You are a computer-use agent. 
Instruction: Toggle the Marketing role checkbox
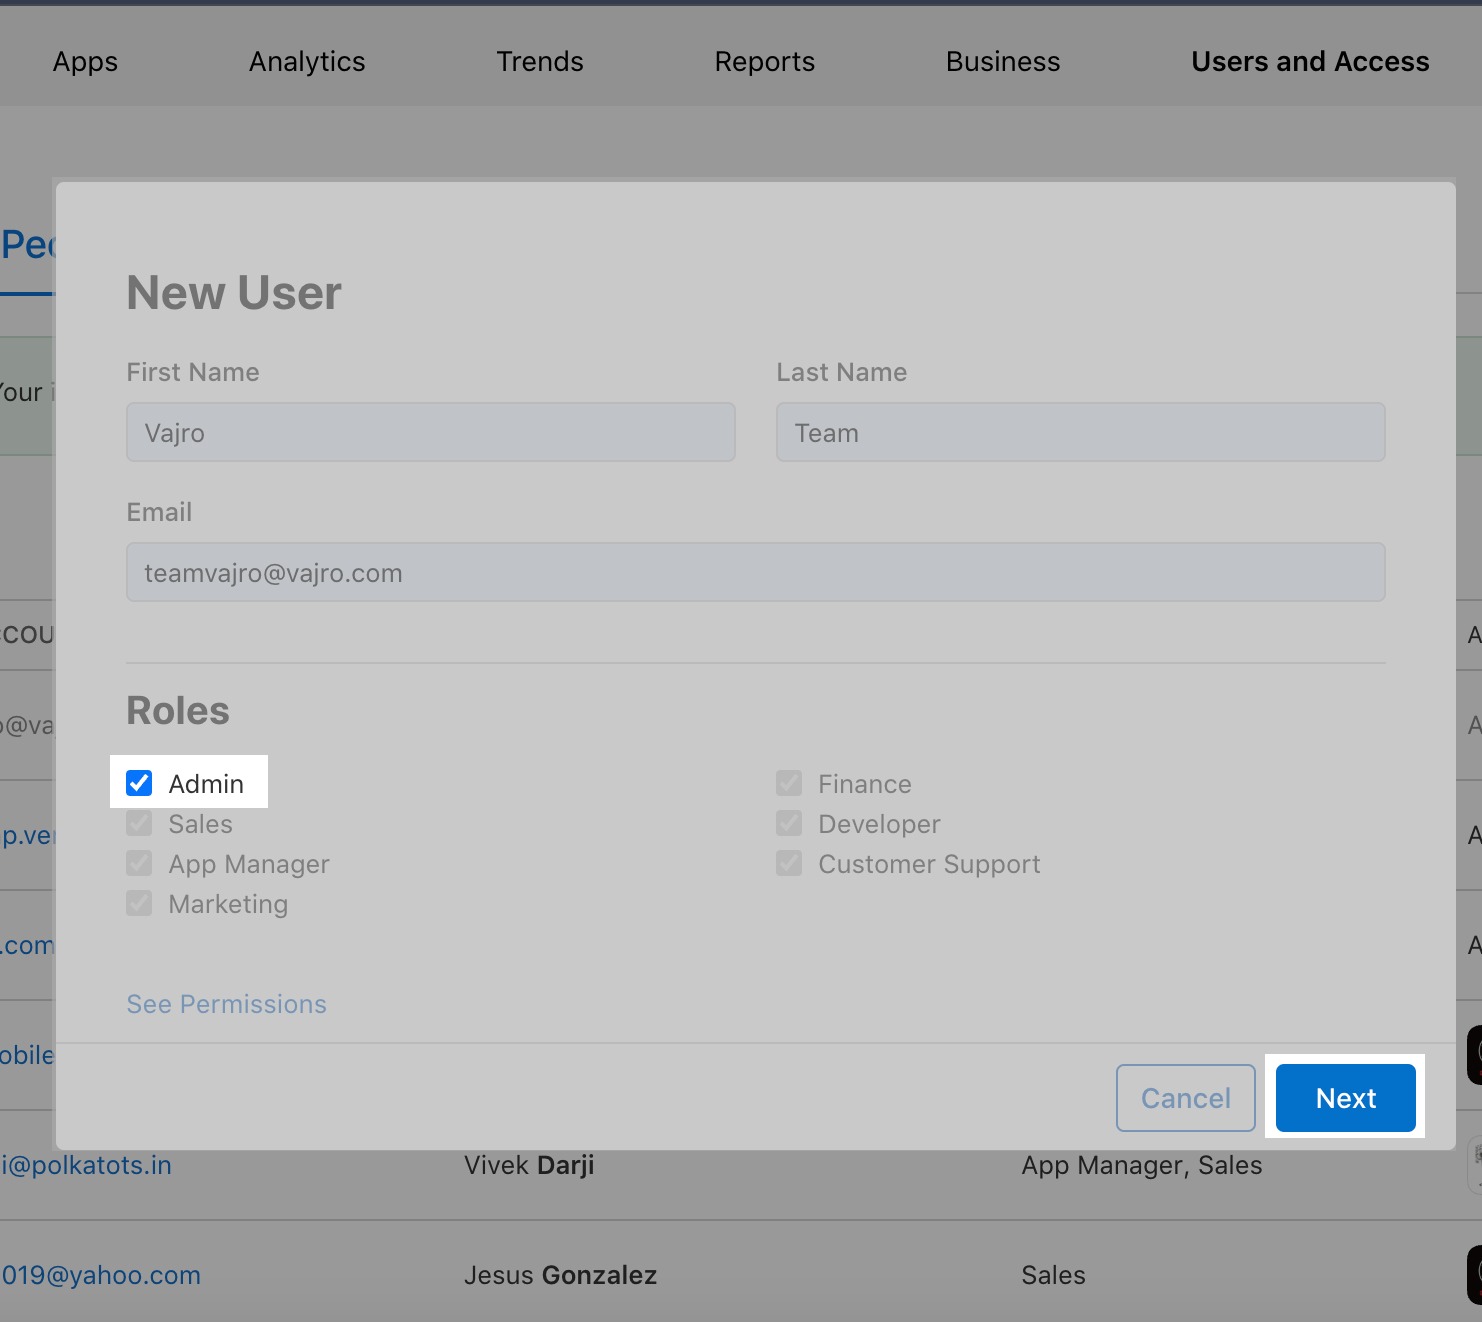pos(139,903)
